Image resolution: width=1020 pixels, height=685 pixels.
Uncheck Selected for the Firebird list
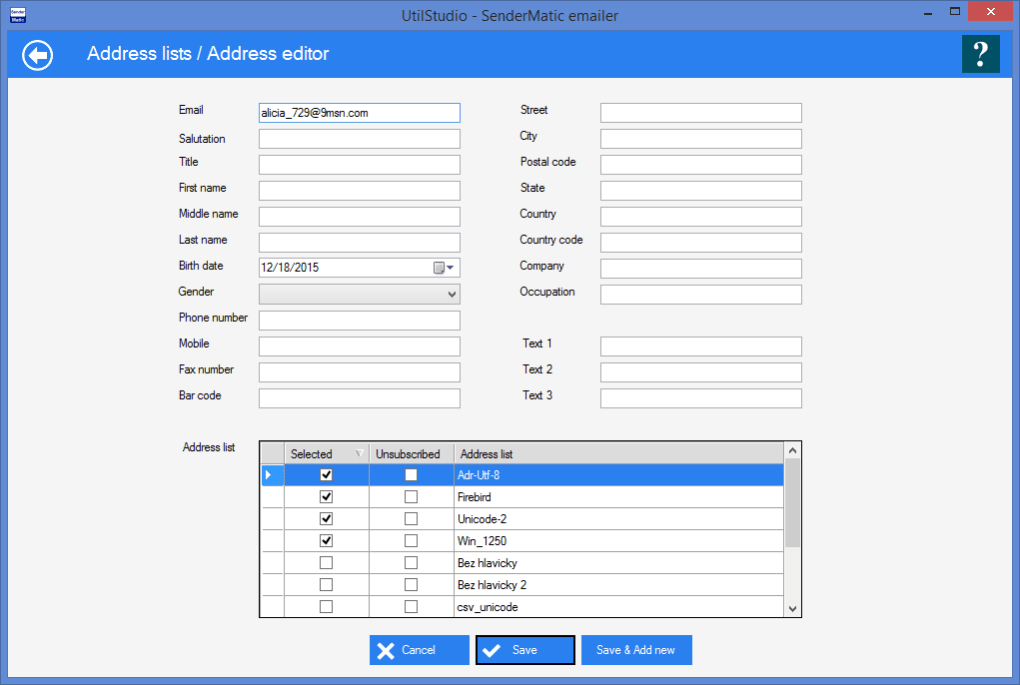[x=326, y=497]
